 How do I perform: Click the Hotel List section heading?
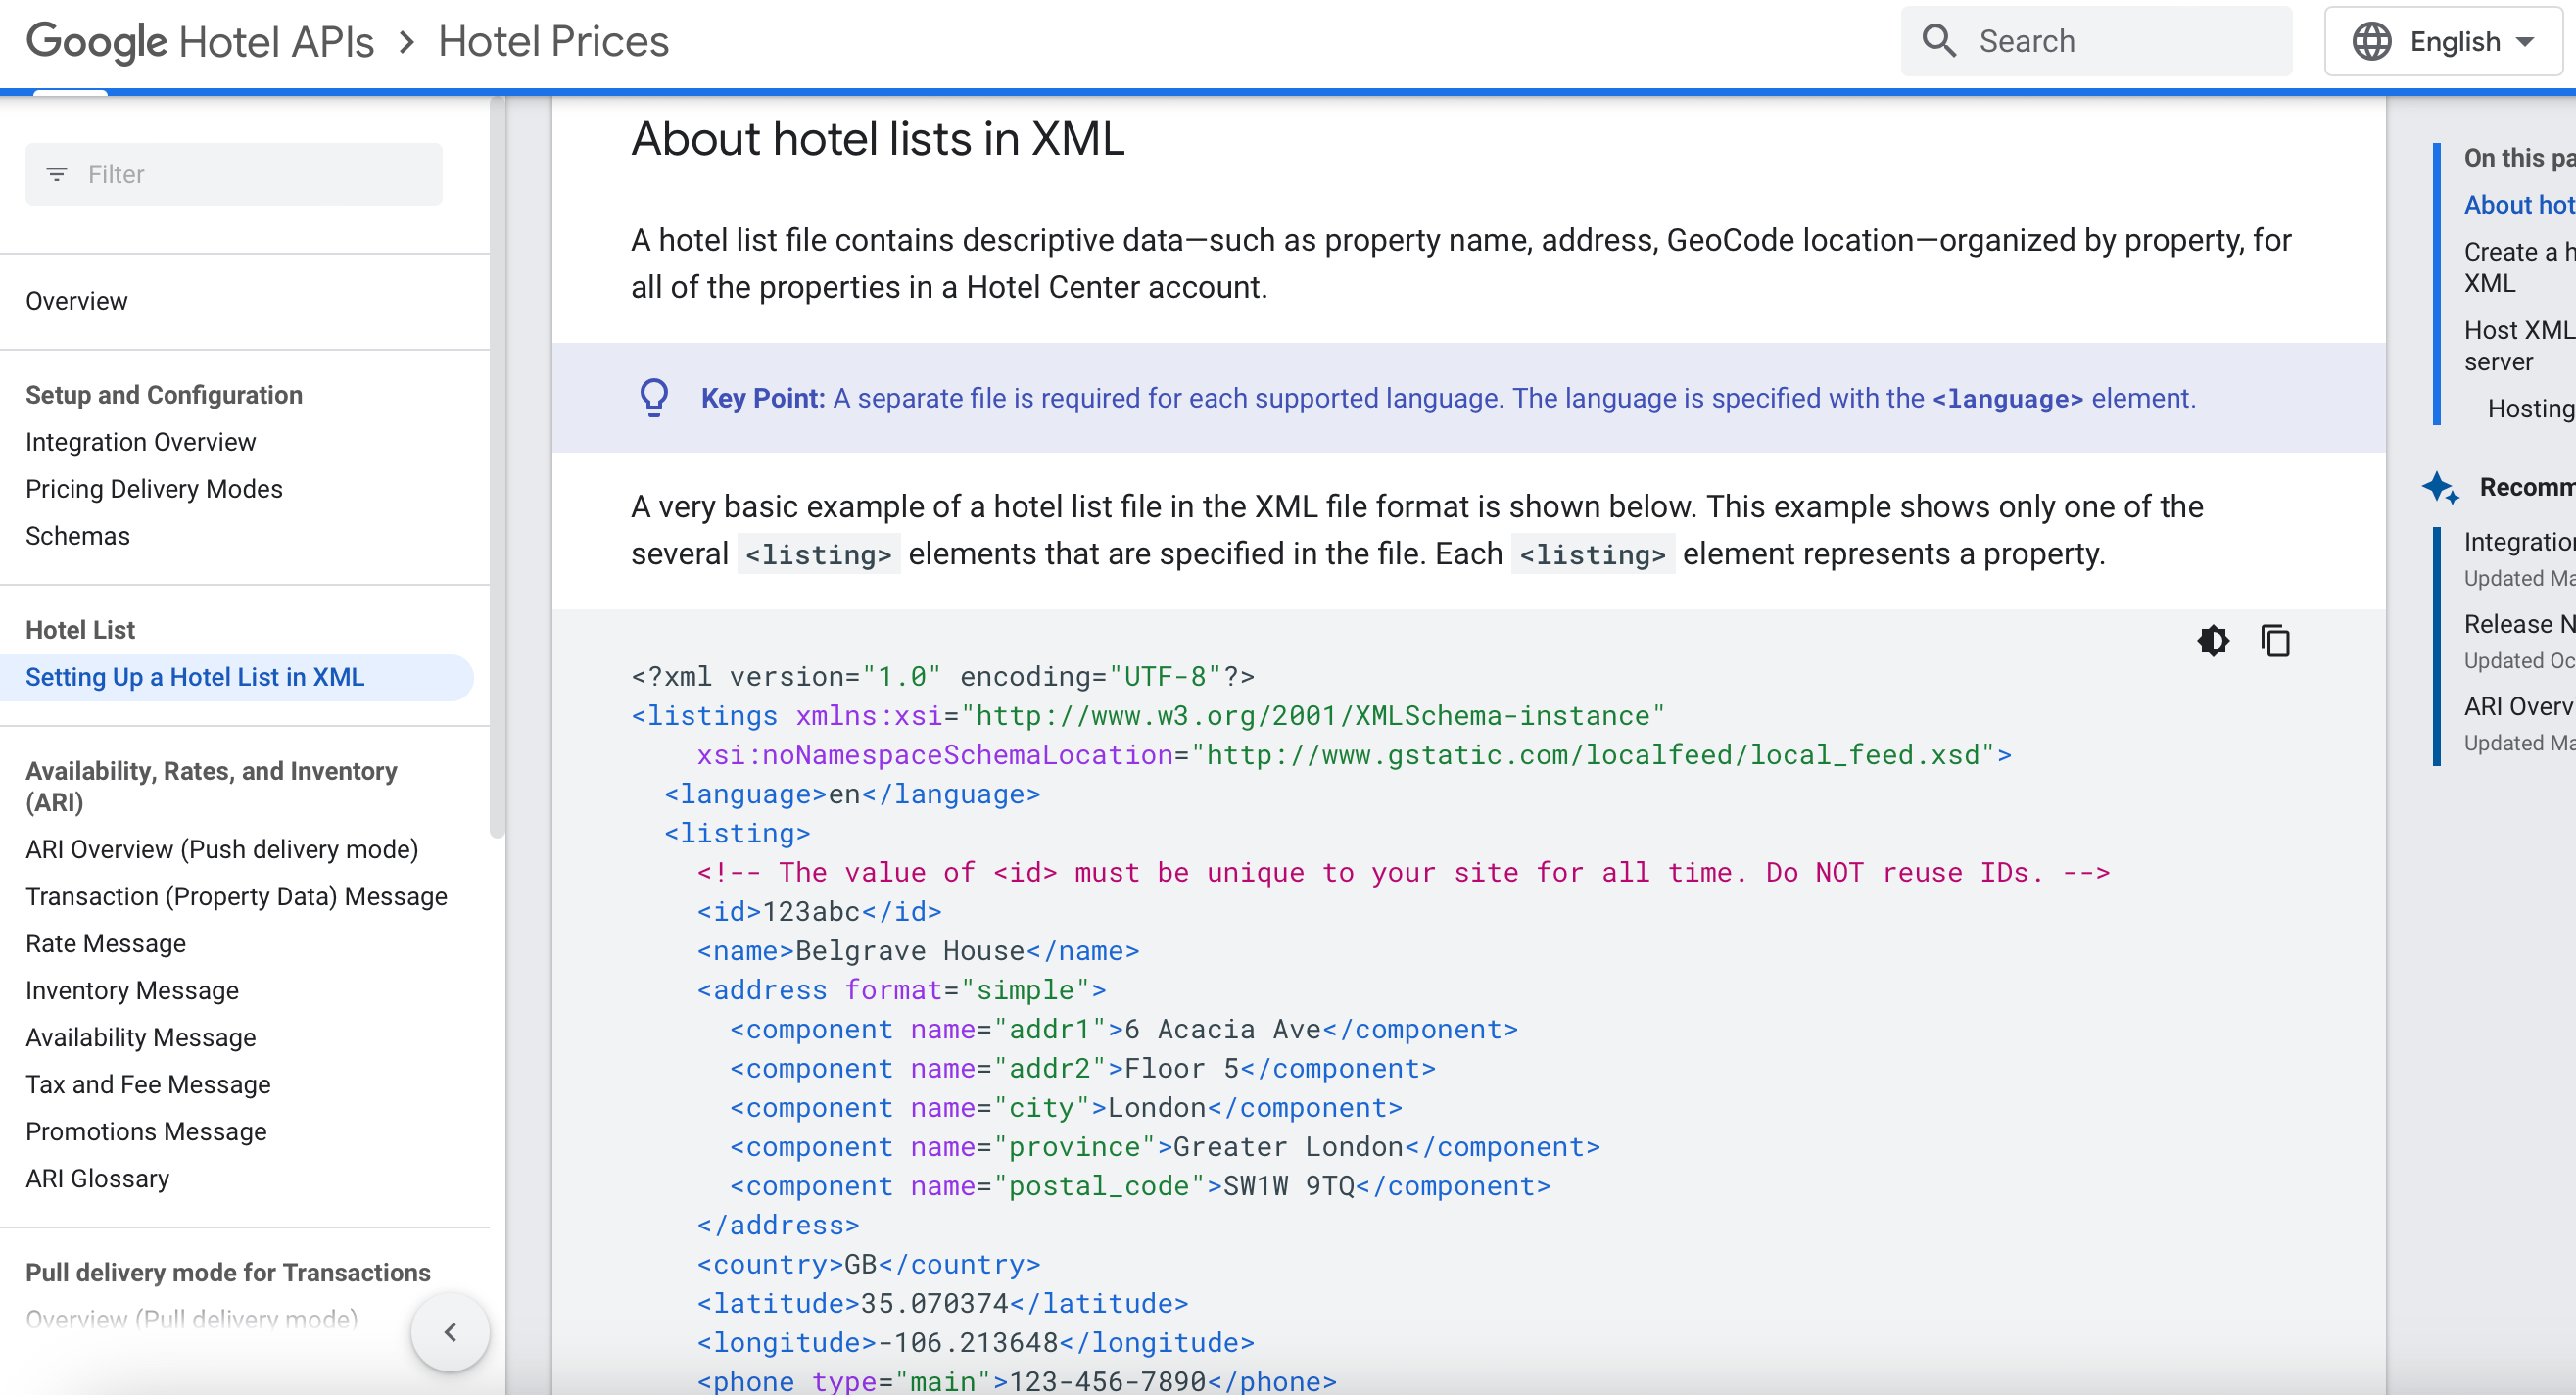(80, 630)
